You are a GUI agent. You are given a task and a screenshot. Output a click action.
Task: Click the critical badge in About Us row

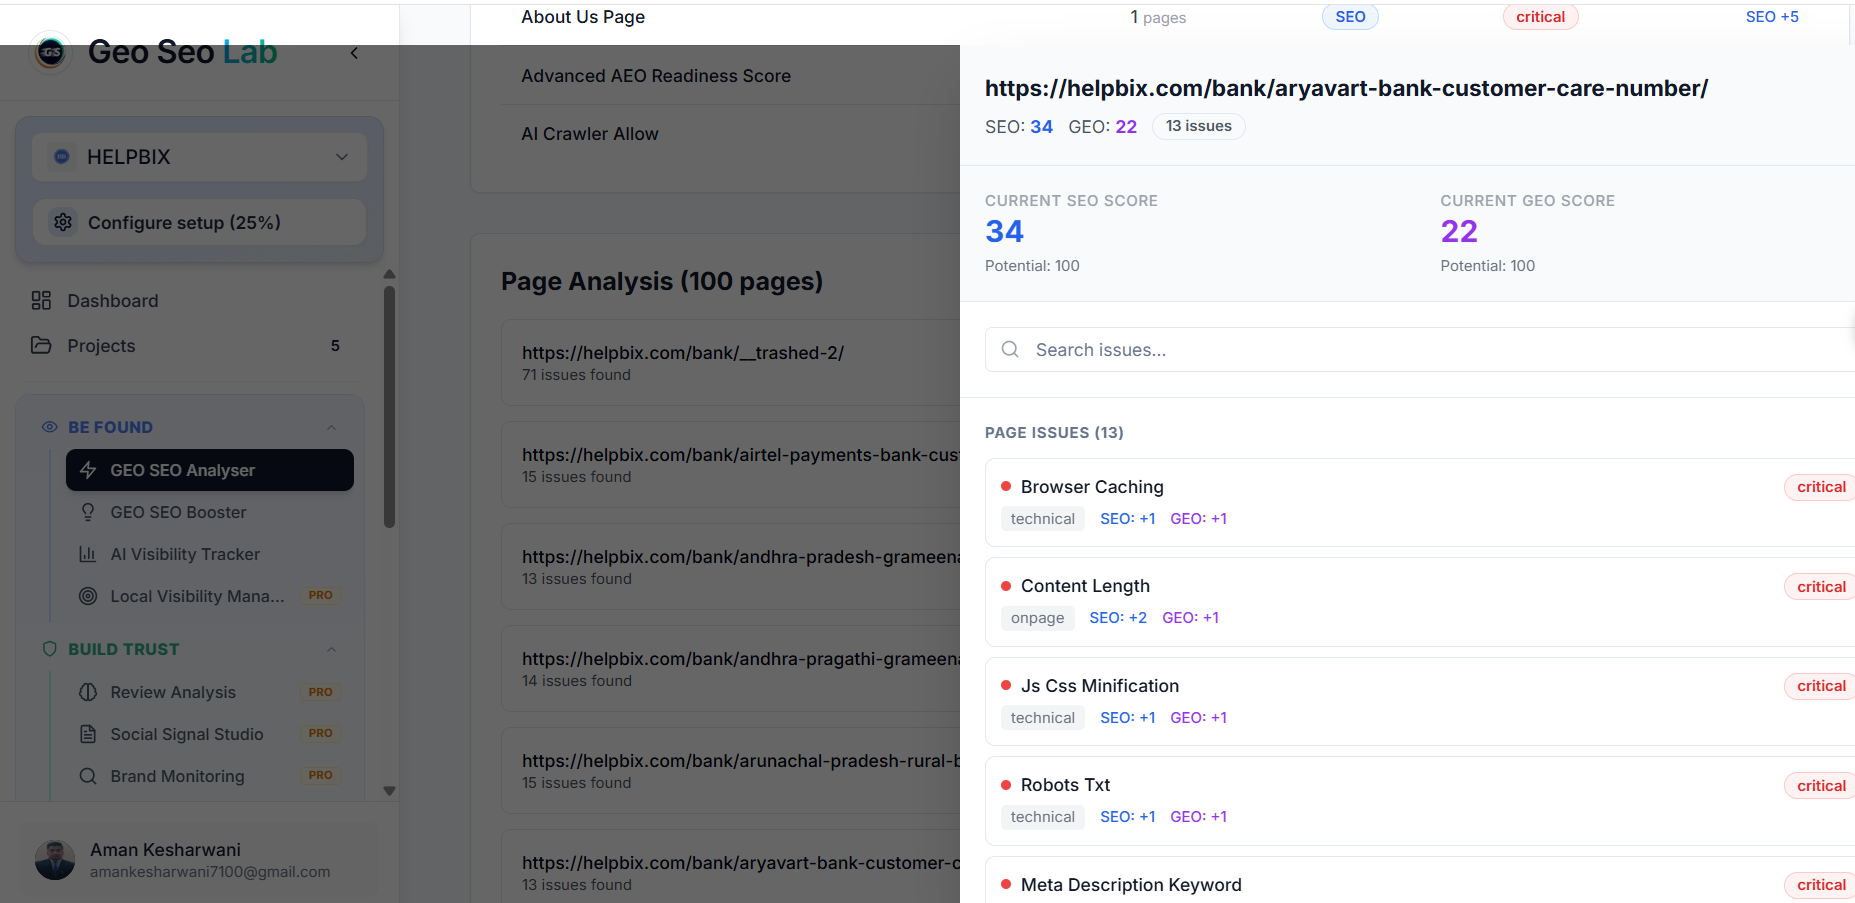pos(1540,17)
